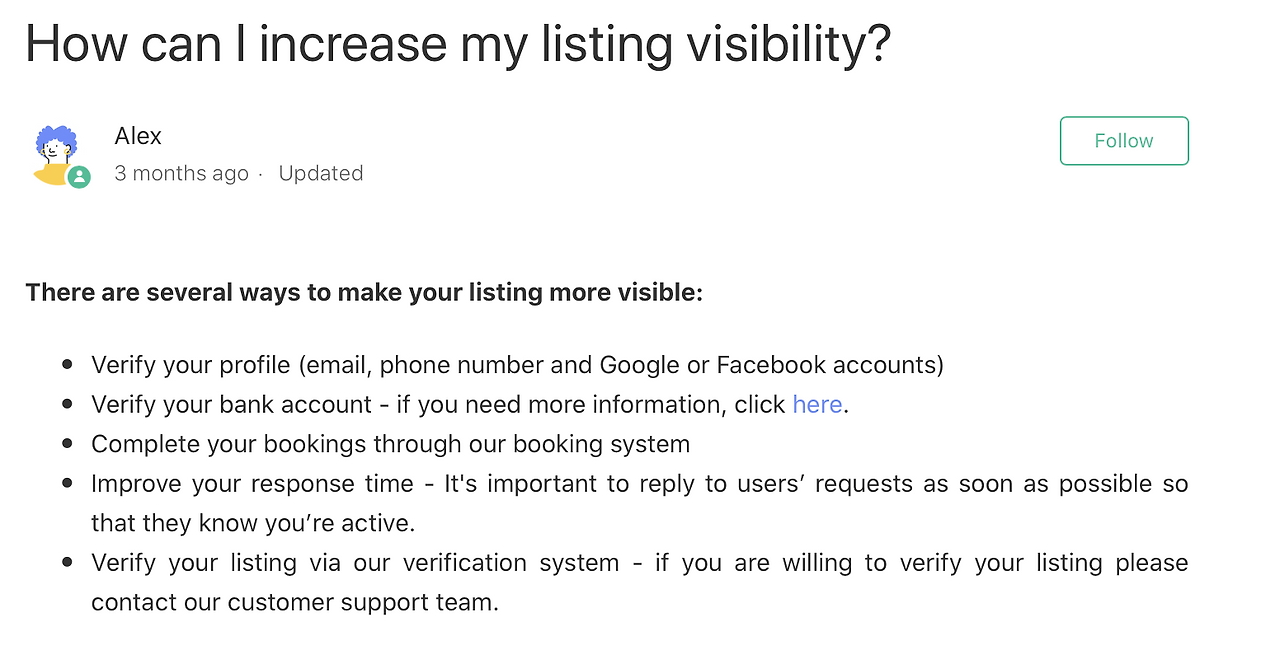Image resolution: width=1280 pixels, height=664 pixels.
Task: Click bullet dot beside "Verify your profile"
Action: click(67, 364)
